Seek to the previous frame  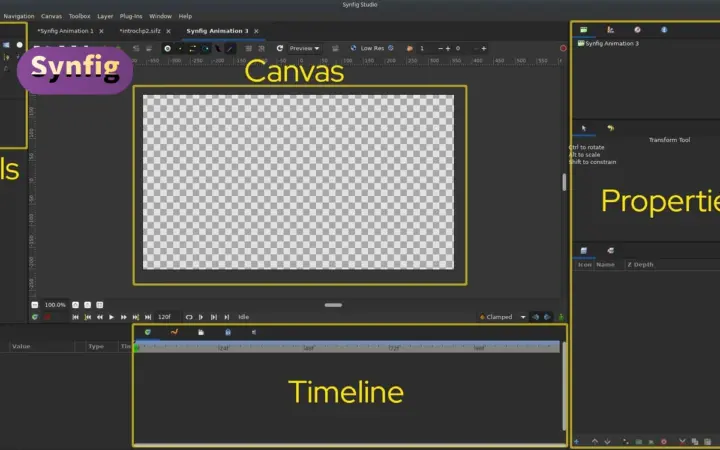(x=100, y=317)
